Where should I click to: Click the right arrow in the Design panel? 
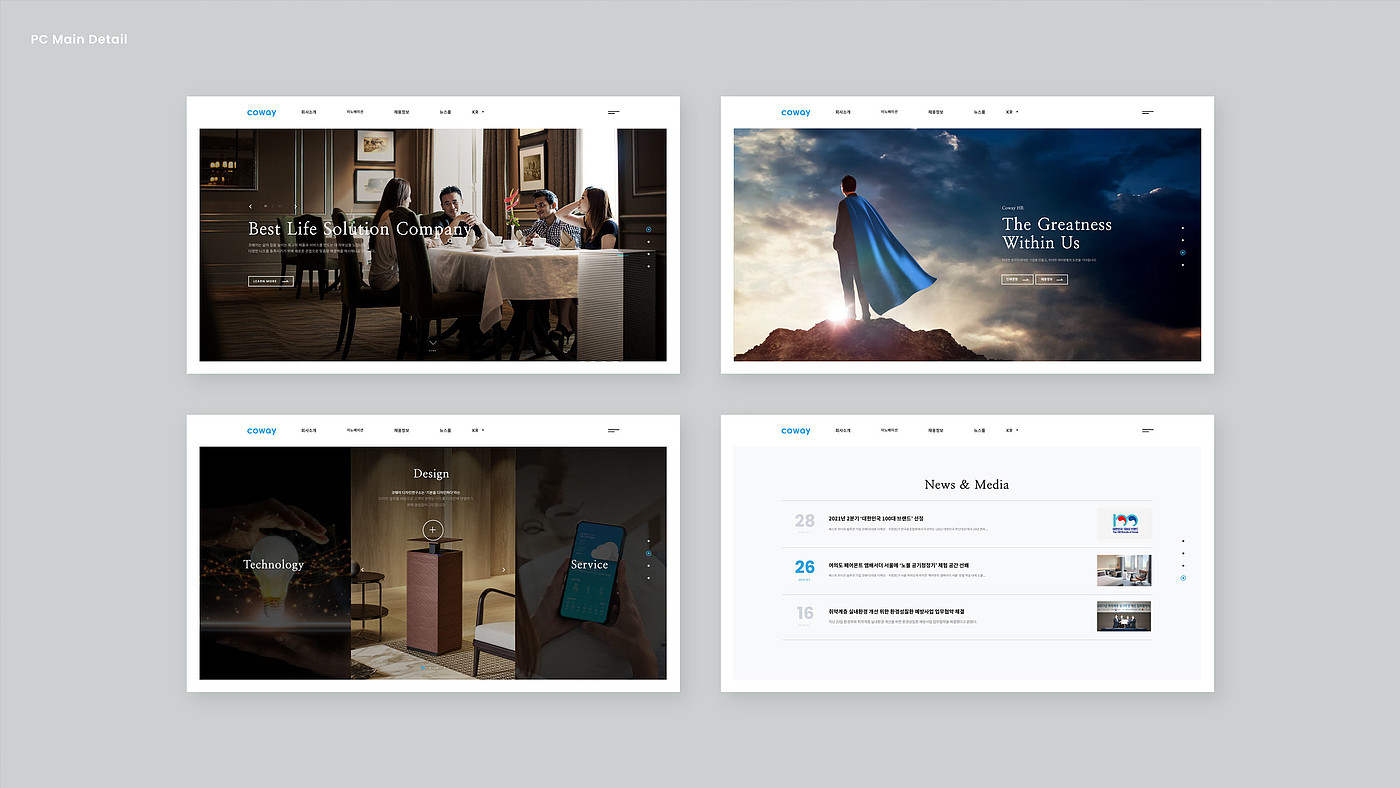(x=504, y=571)
